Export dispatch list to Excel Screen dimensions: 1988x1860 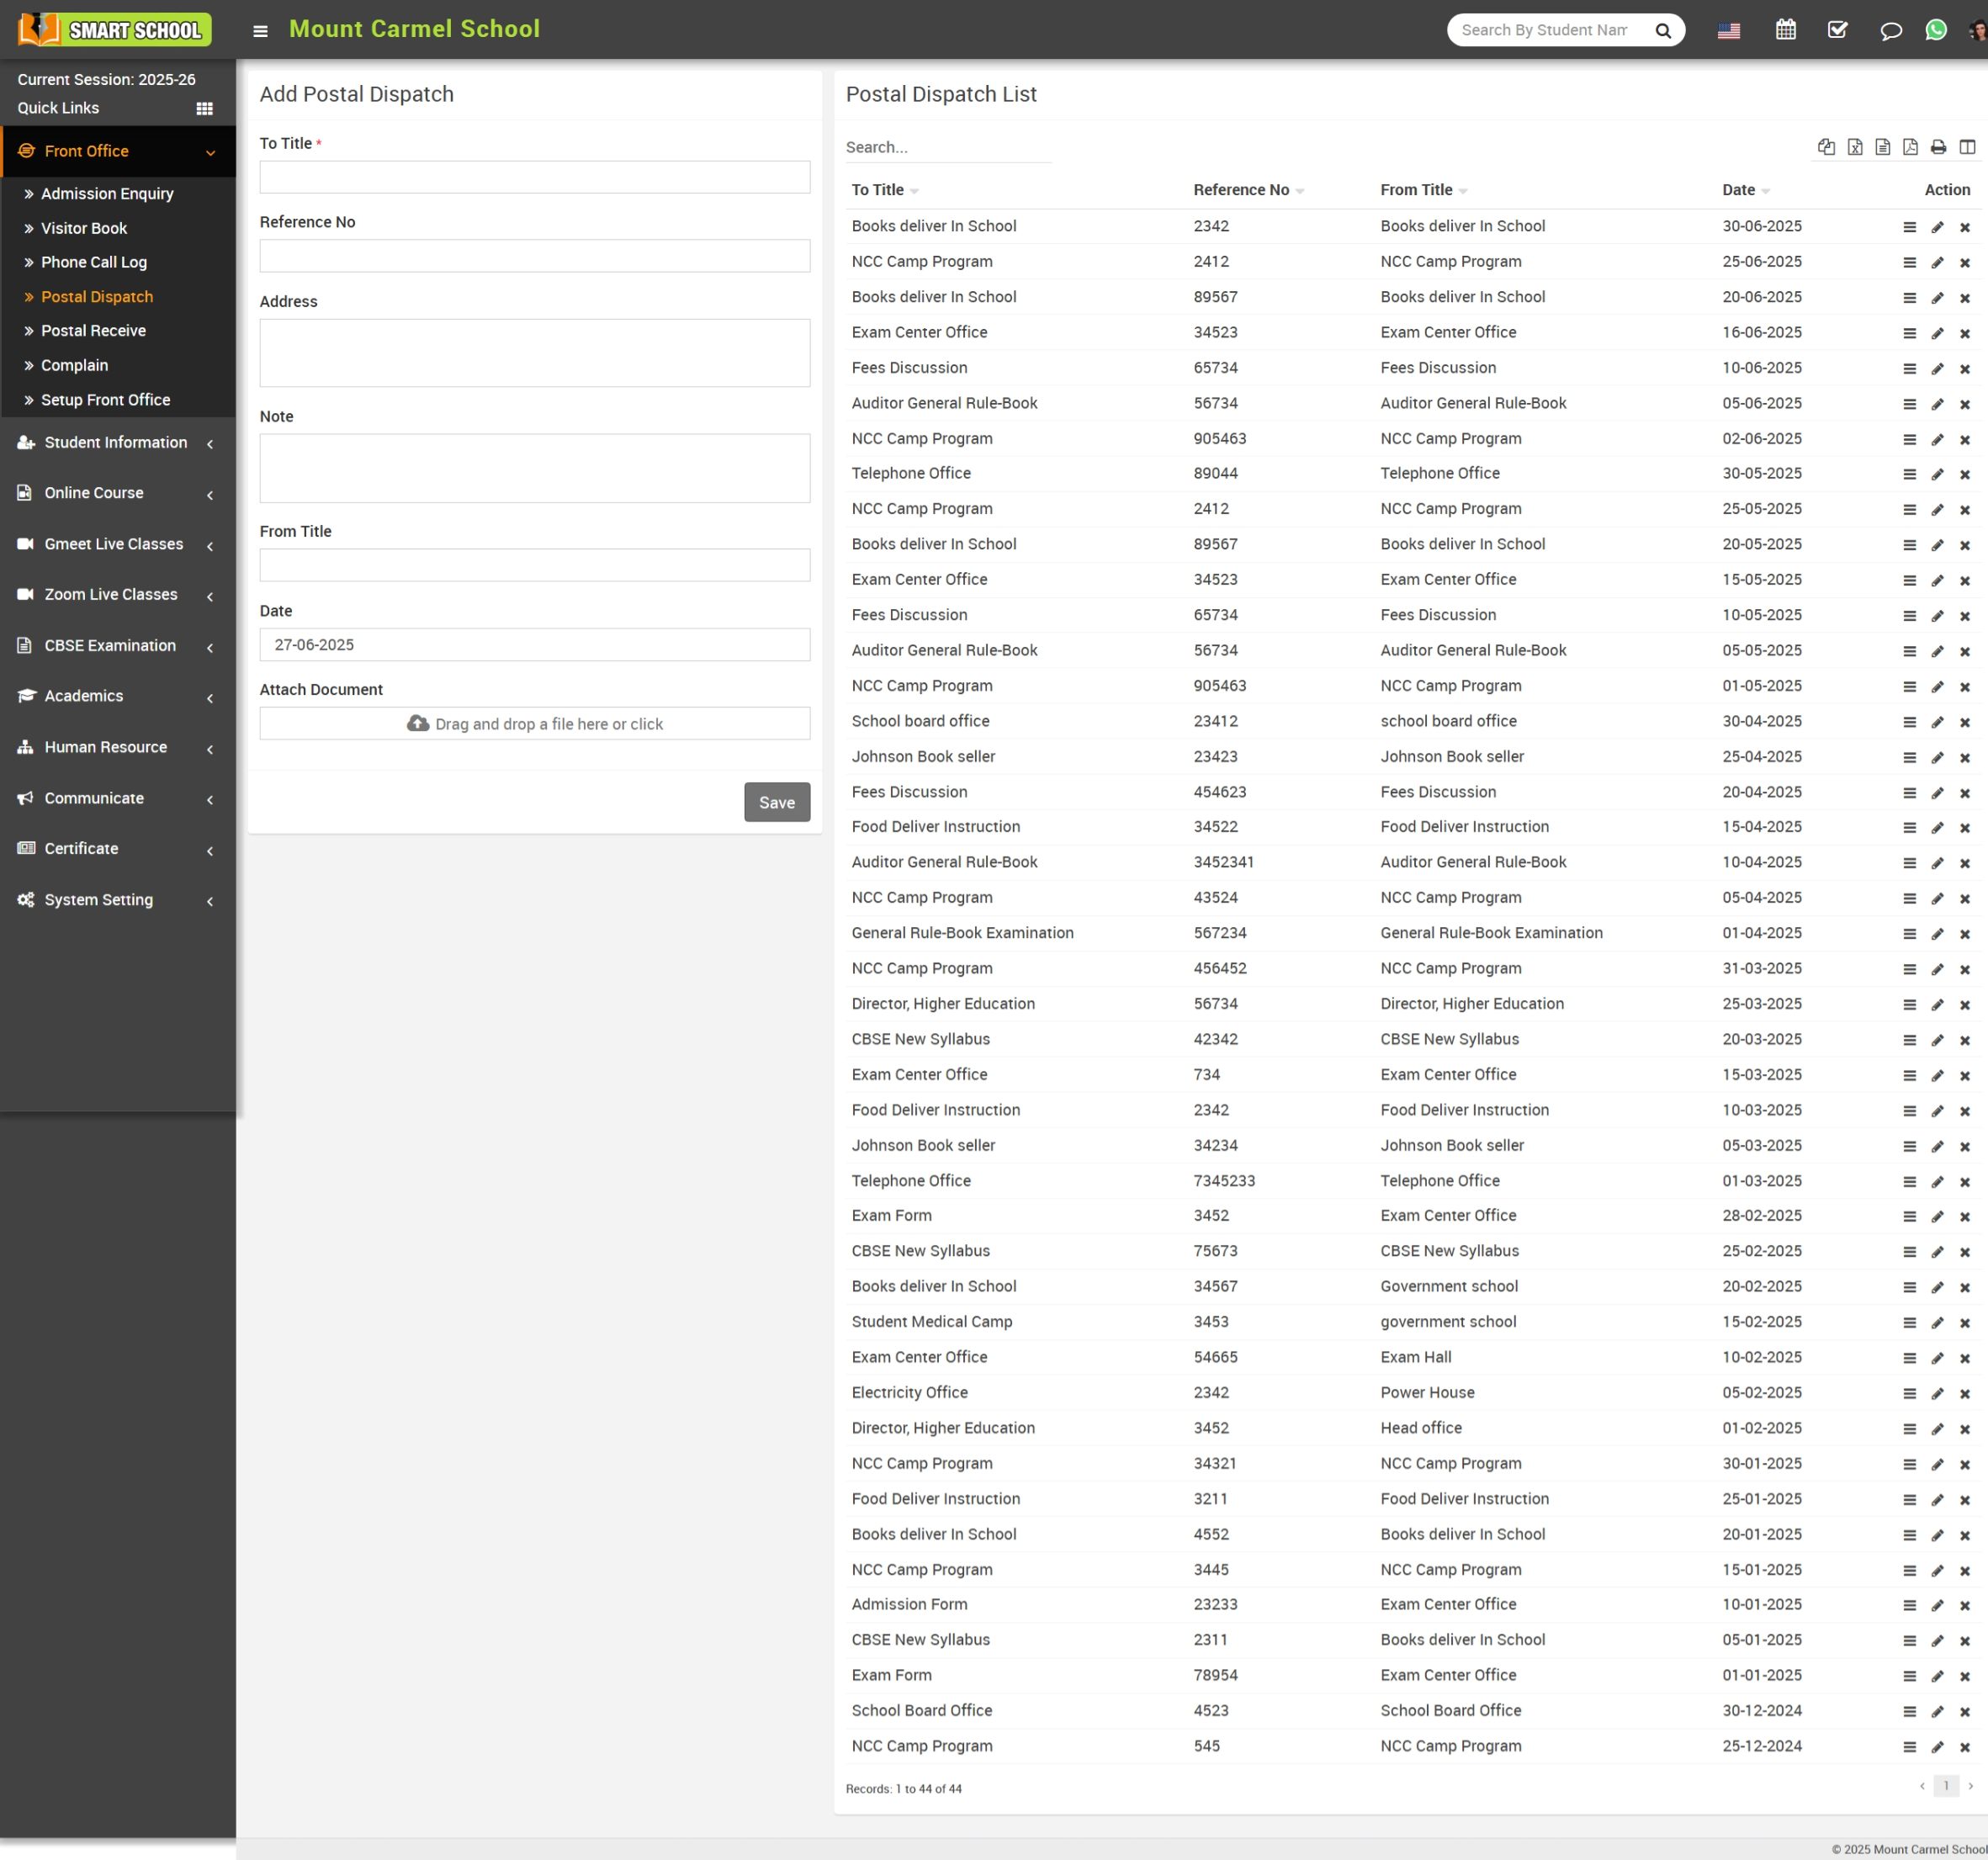(x=1855, y=147)
